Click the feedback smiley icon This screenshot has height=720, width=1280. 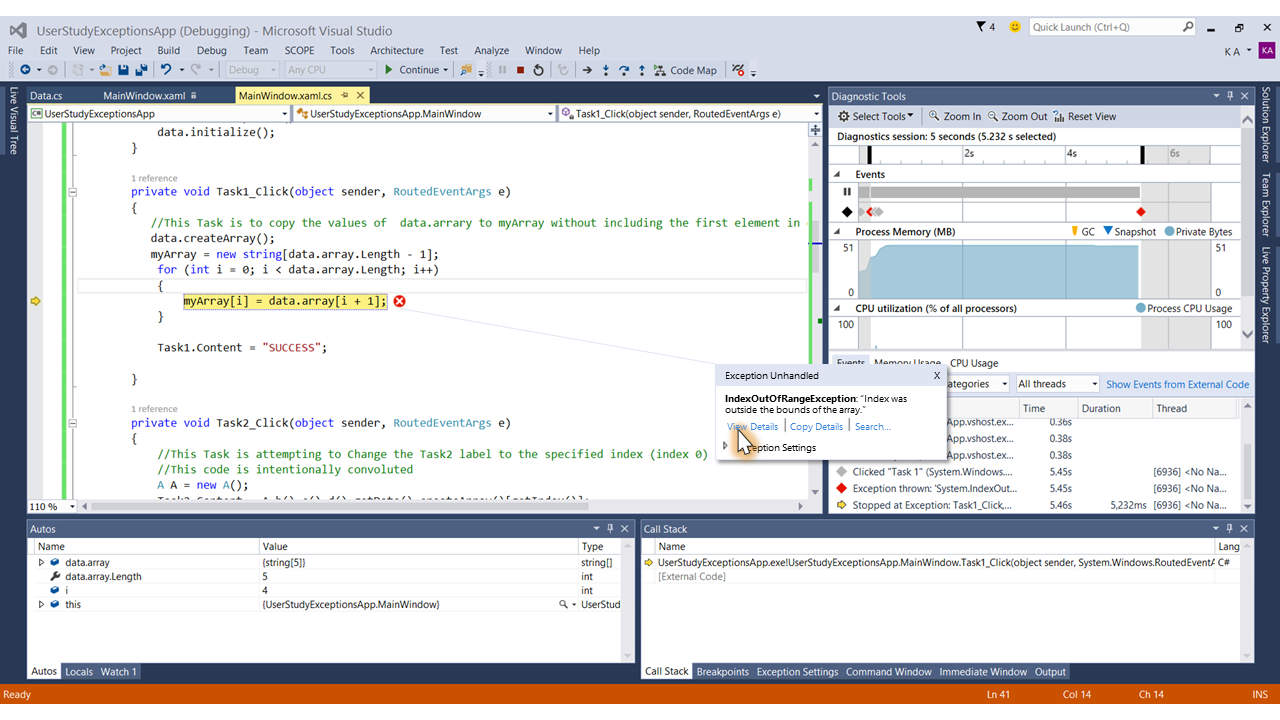[1015, 27]
